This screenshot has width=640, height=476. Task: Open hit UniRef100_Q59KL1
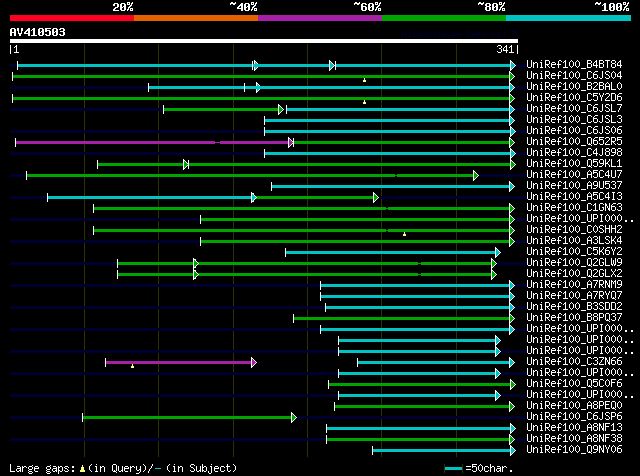574,164
